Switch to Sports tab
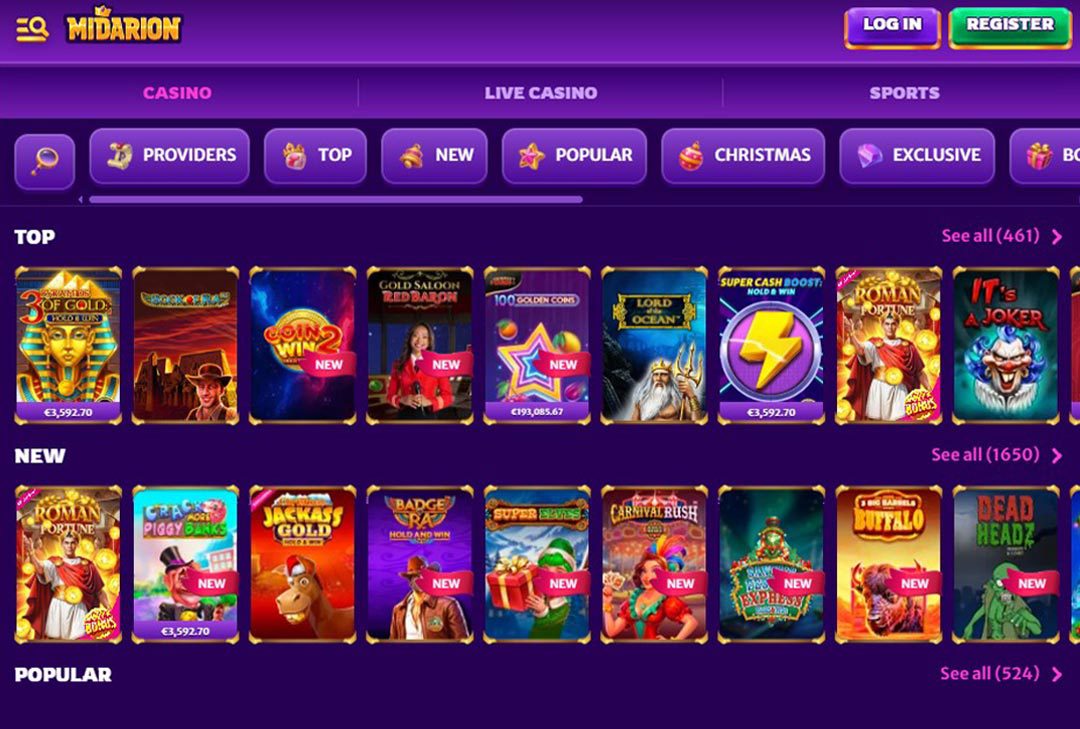 904,93
